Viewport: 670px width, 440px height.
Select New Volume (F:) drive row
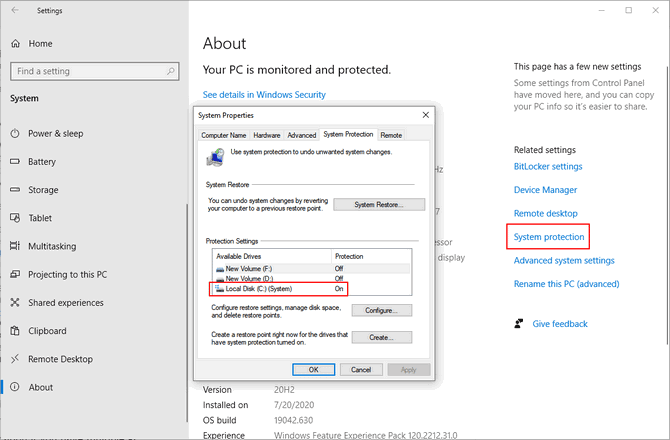tap(312, 269)
